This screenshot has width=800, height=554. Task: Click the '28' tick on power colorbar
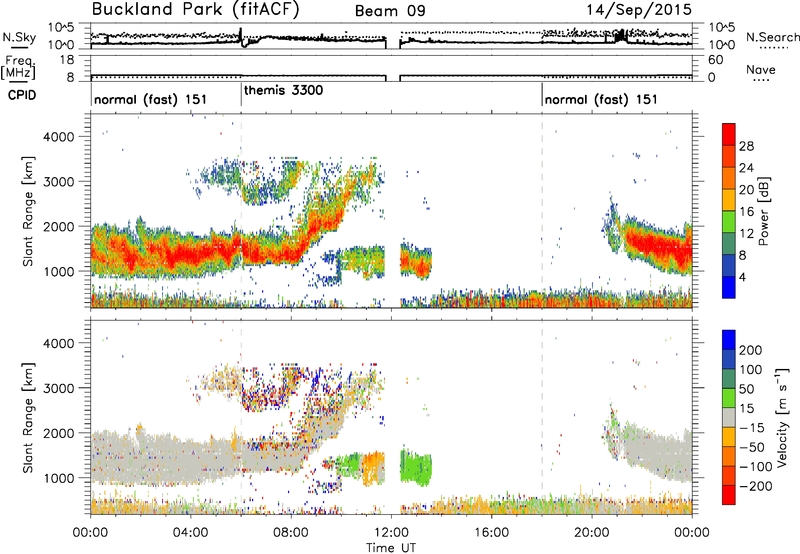[x=746, y=146]
